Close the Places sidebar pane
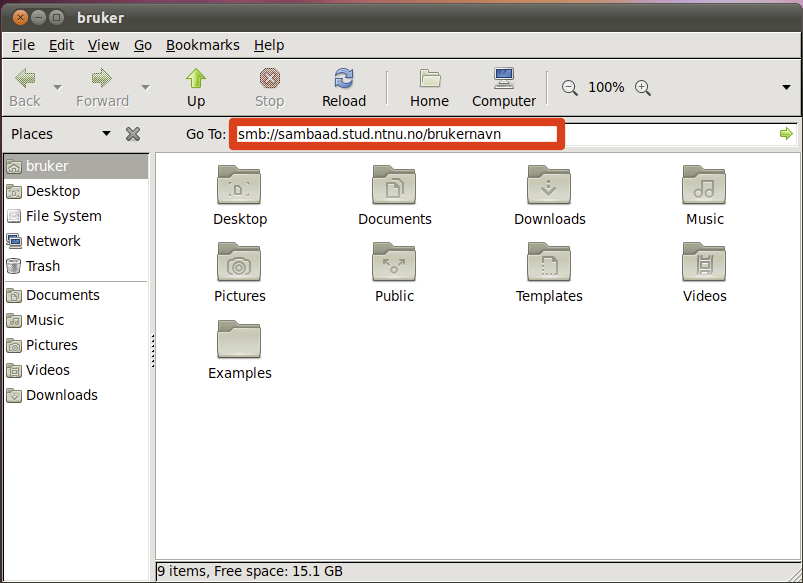803x583 pixels. [133, 134]
